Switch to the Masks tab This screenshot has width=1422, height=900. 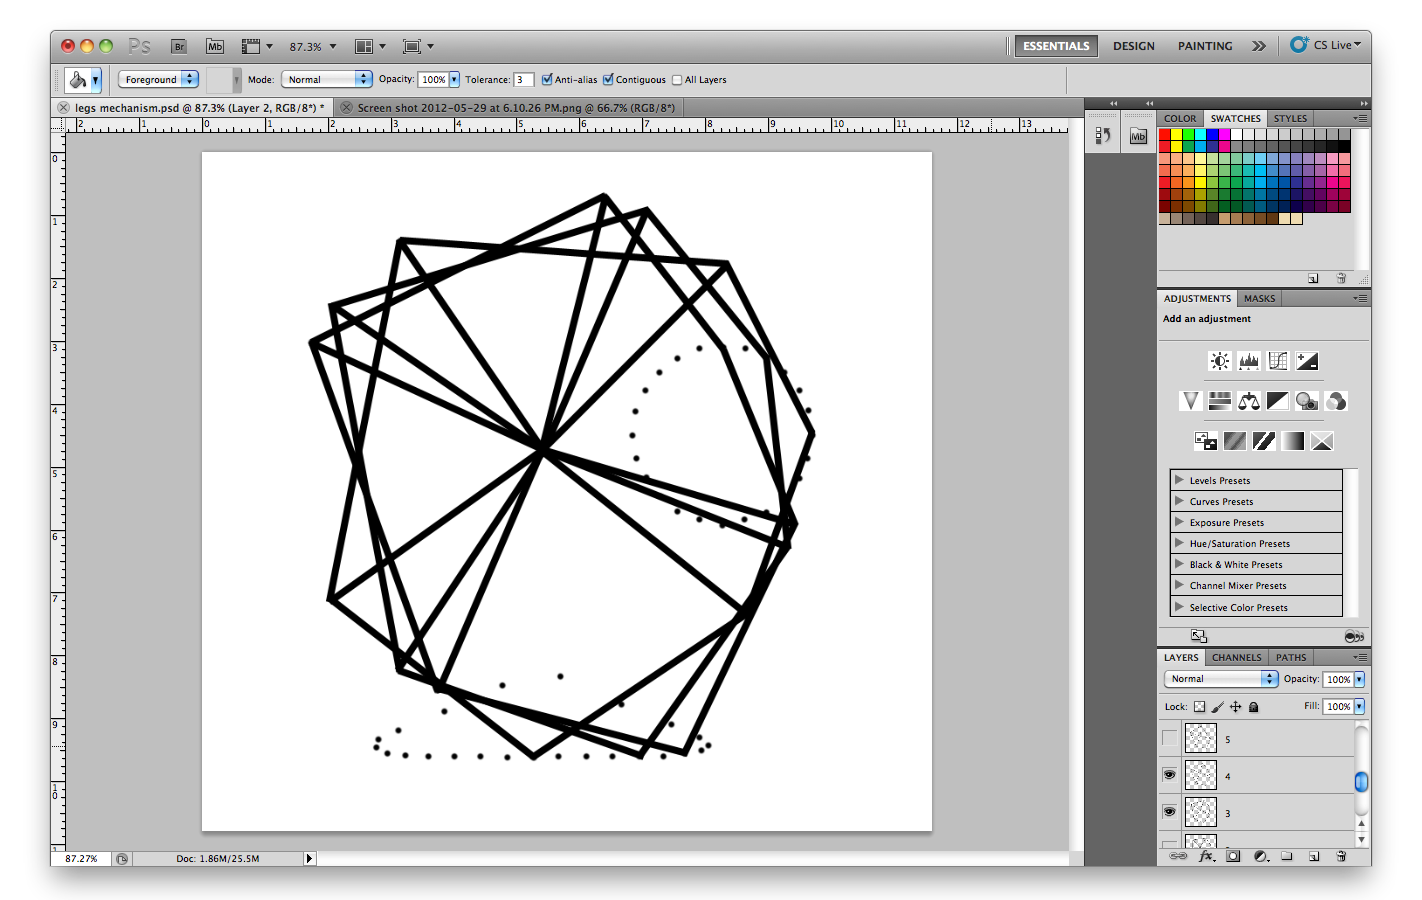click(1259, 298)
